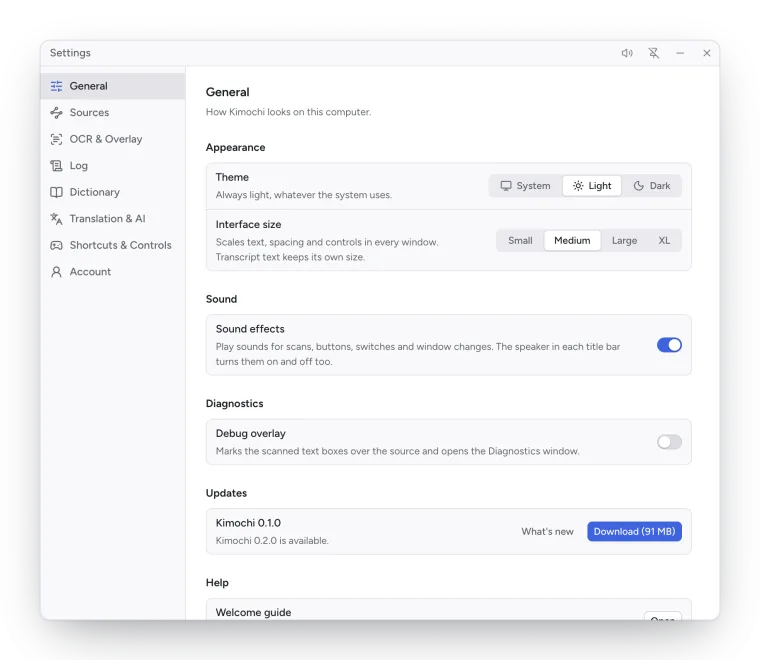Viewport: 760px width, 660px height.
Task: Click the What's new link
Action: click(547, 532)
